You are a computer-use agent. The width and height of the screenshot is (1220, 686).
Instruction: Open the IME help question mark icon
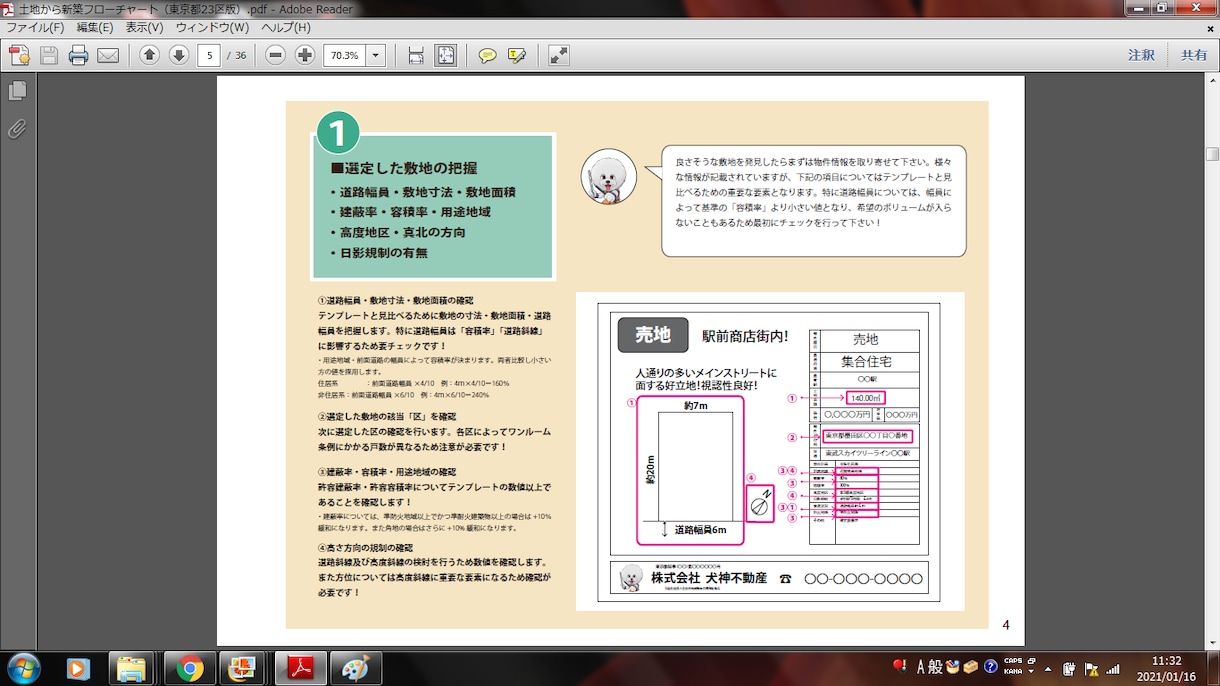click(x=990, y=667)
